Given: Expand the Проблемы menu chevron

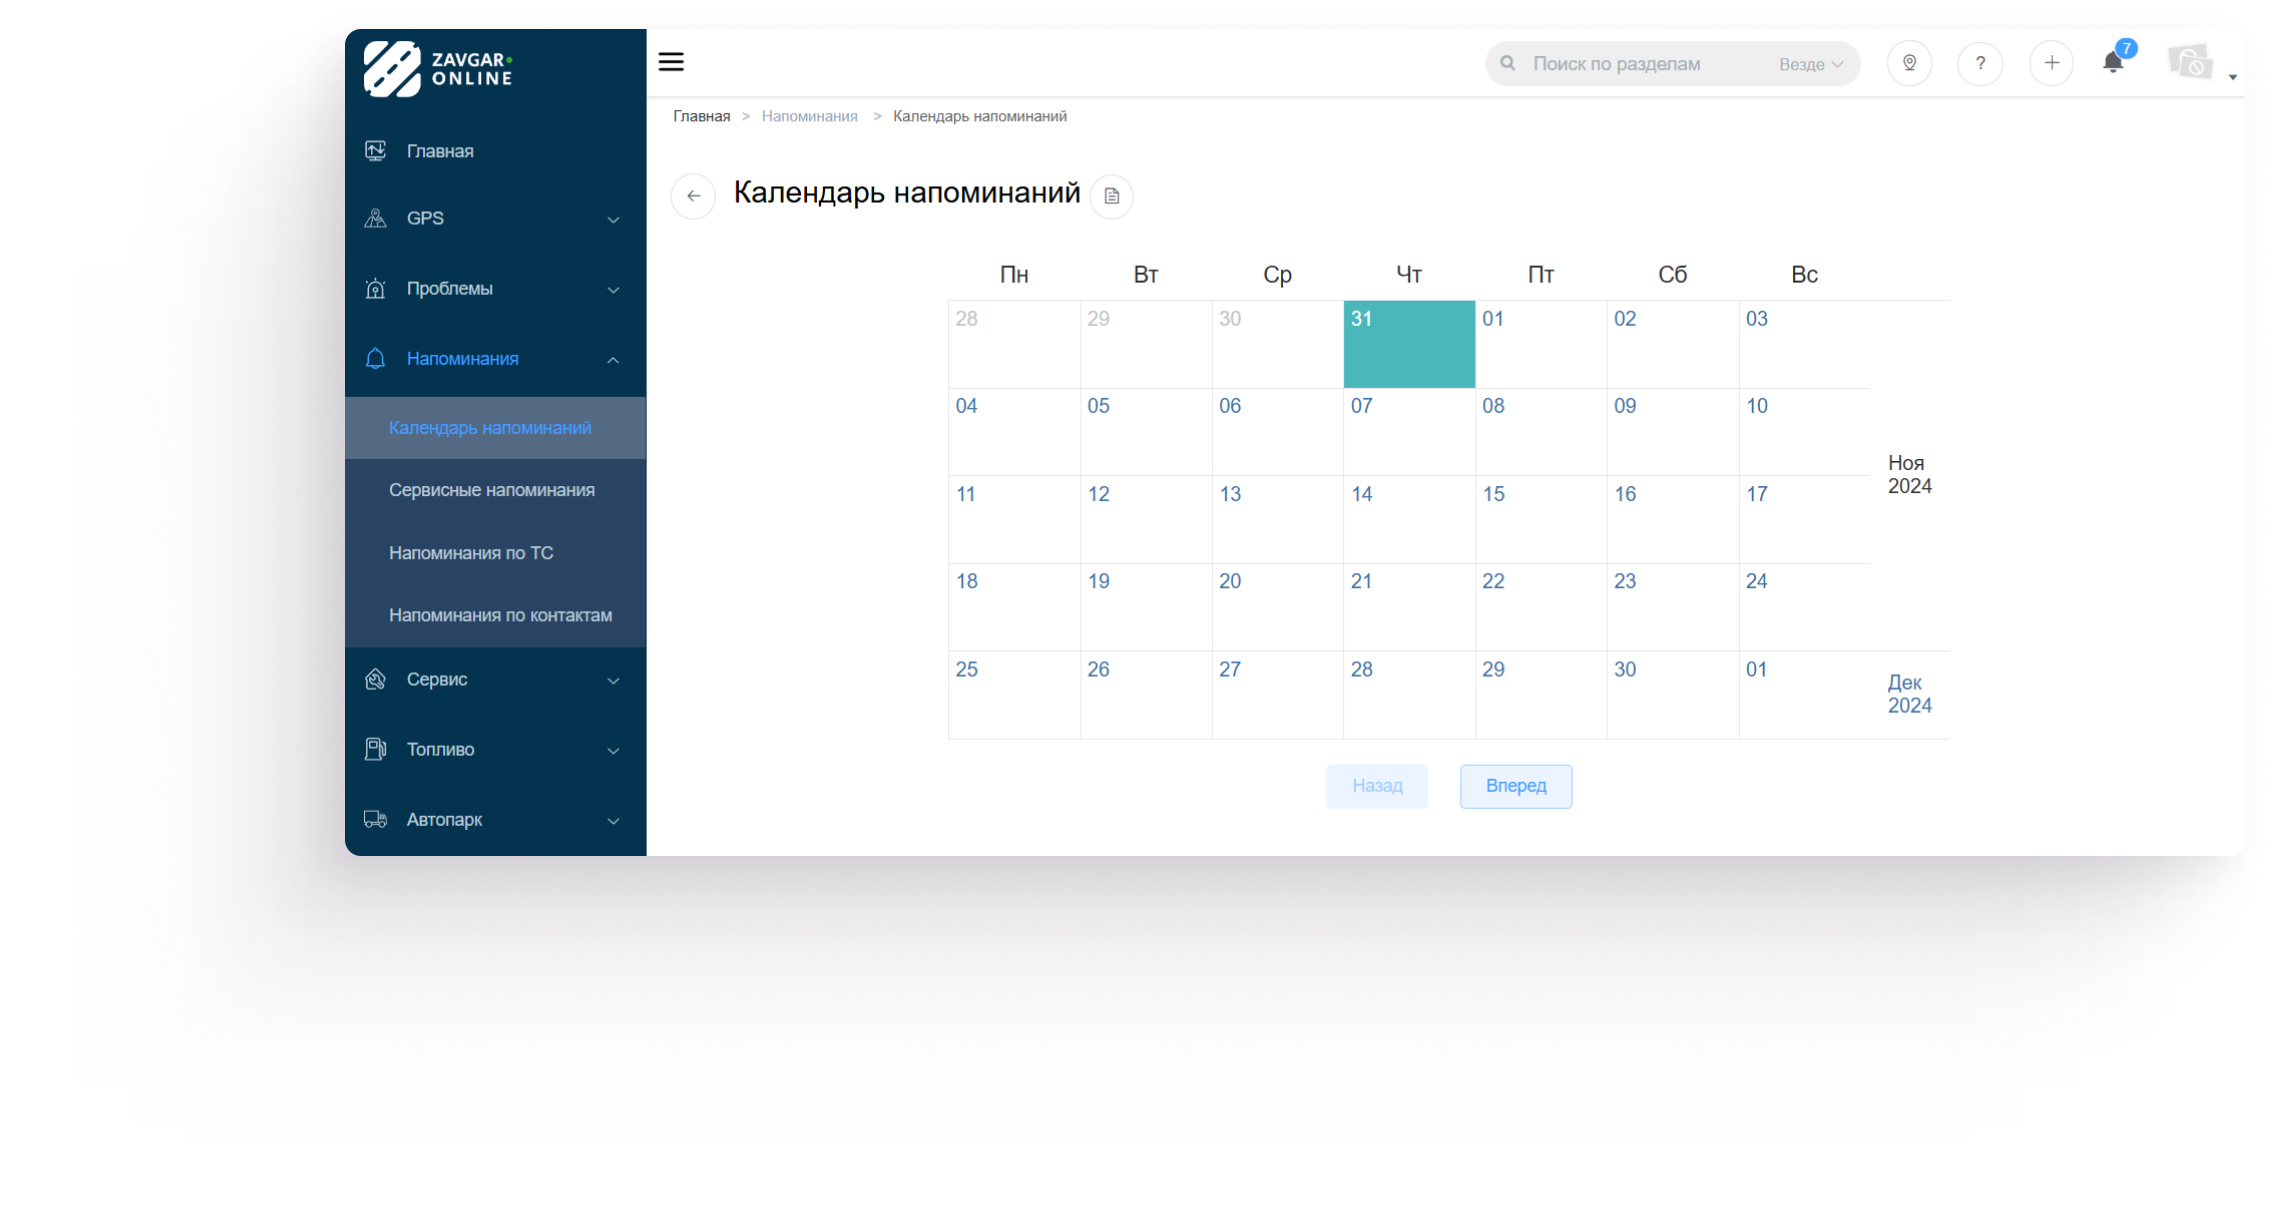Looking at the screenshot, I should tap(613, 289).
